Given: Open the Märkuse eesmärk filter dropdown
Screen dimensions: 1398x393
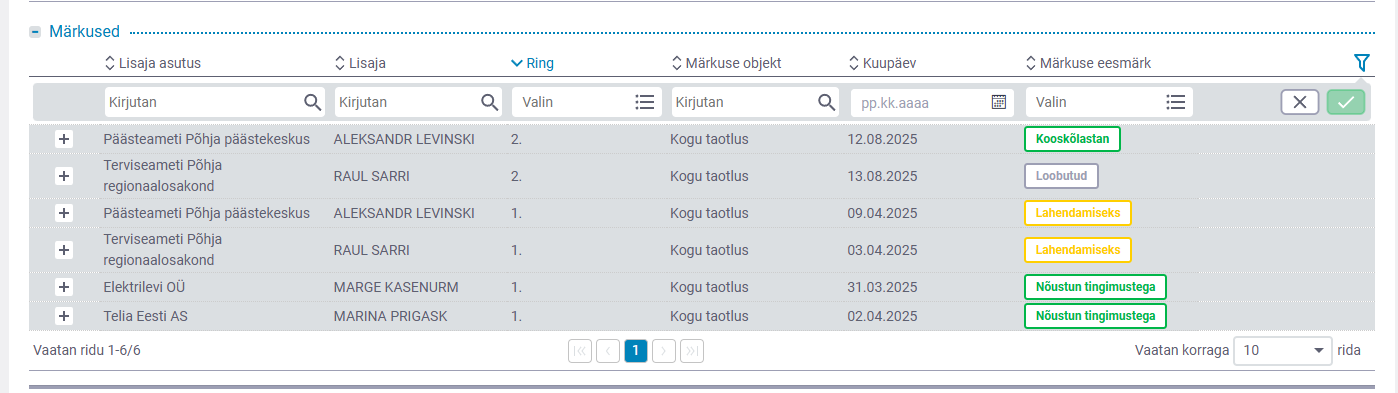Looking at the screenshot, I should click(x=1109, y=102).
